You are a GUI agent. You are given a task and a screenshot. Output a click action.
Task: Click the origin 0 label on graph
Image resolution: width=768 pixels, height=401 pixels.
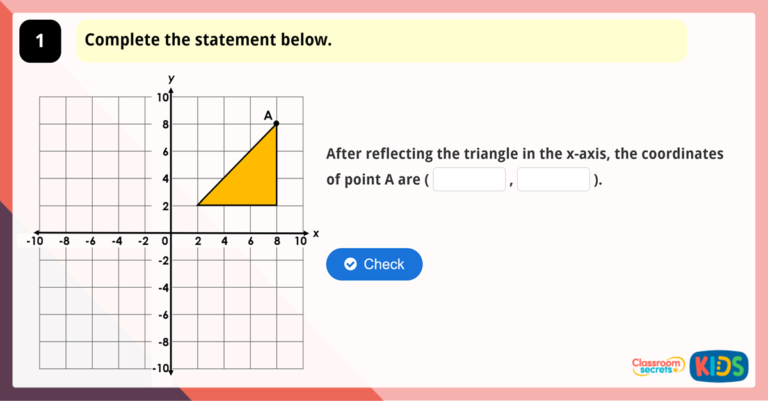coord(165,241)
